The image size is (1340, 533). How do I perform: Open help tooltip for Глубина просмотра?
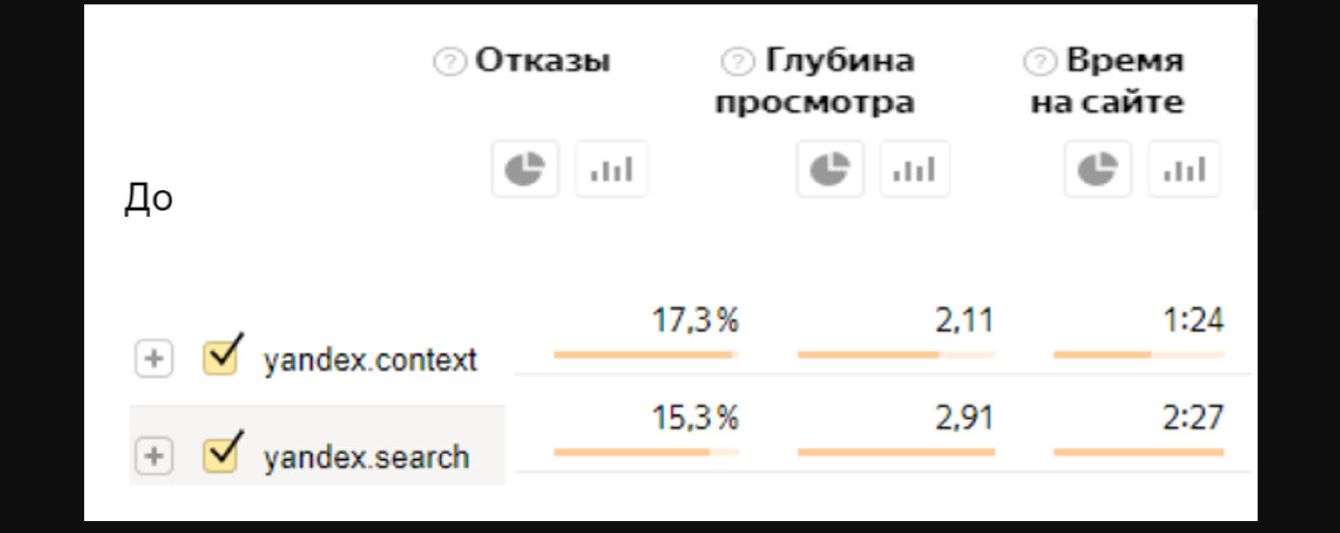tap(738, 62)
